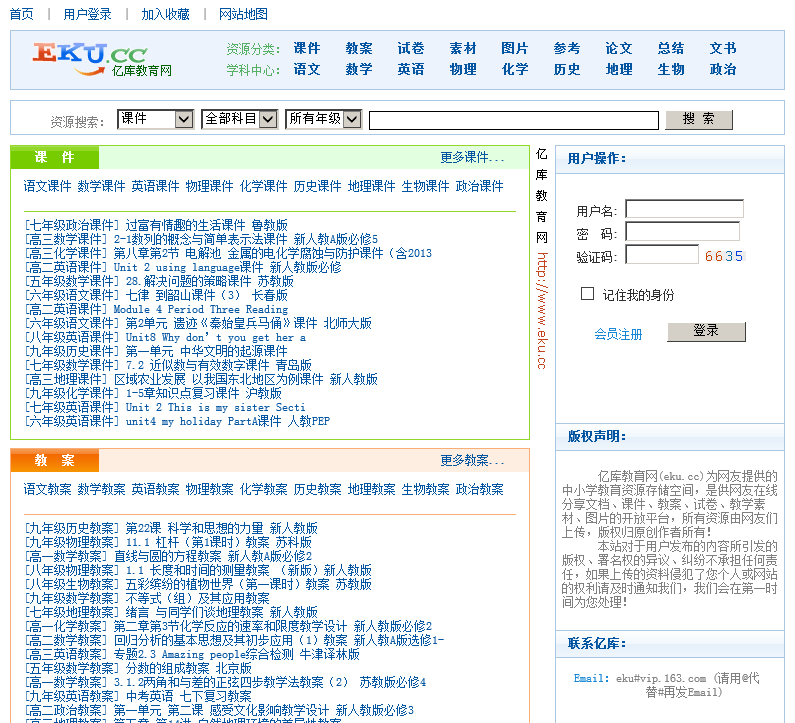Select the 英语 subject in header
Viewport: 795px width, 723px height.
[411, 69]
